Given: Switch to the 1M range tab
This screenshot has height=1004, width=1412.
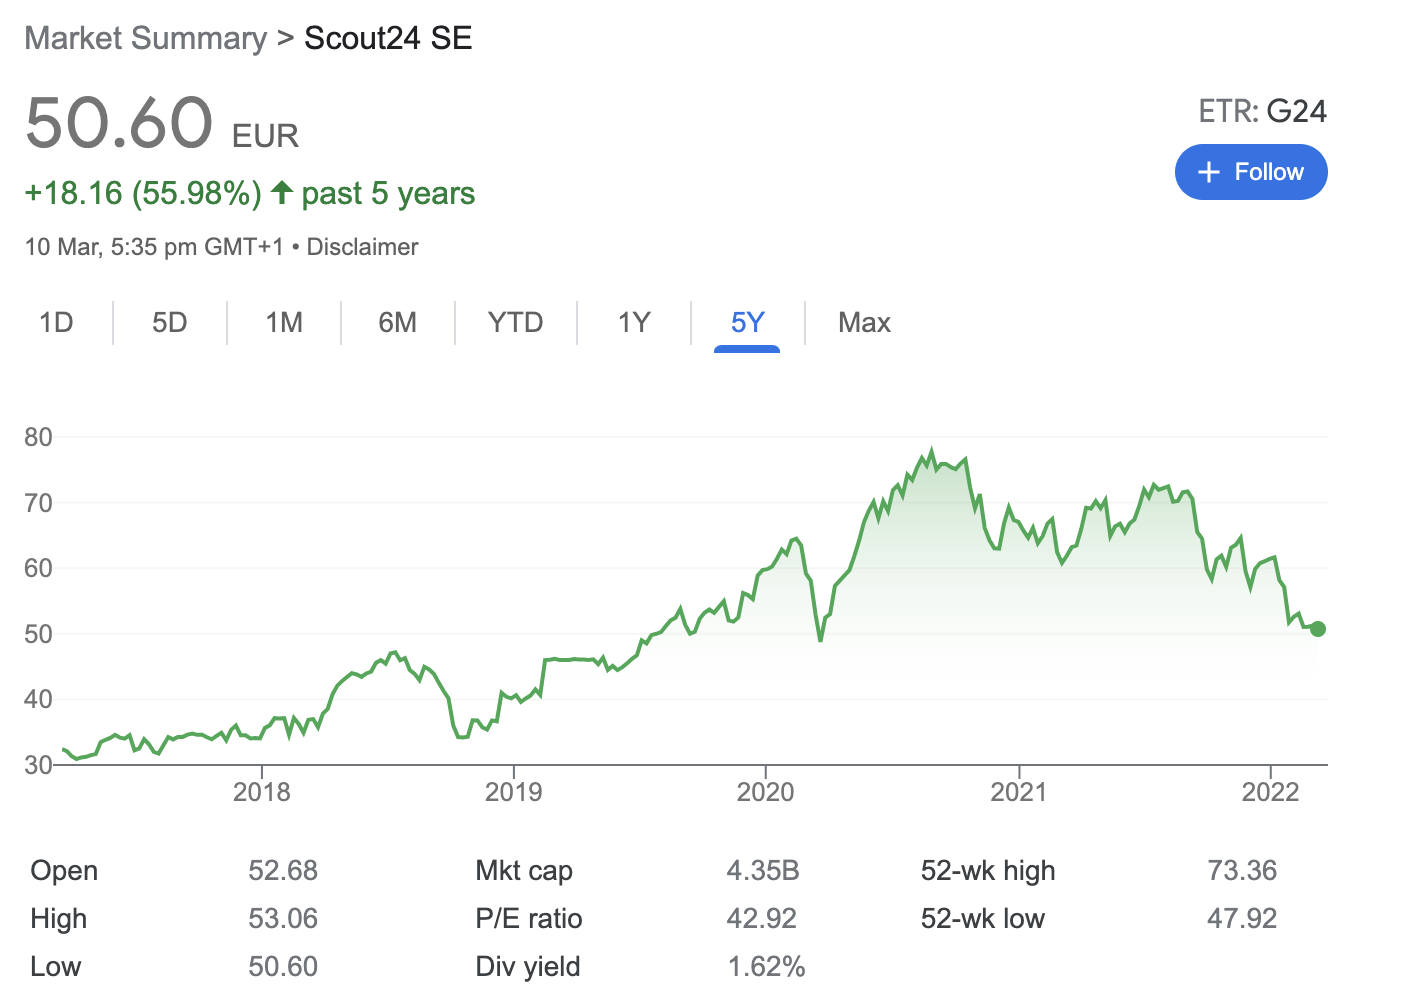Looking at the screenshot, I should coord(284,322).
